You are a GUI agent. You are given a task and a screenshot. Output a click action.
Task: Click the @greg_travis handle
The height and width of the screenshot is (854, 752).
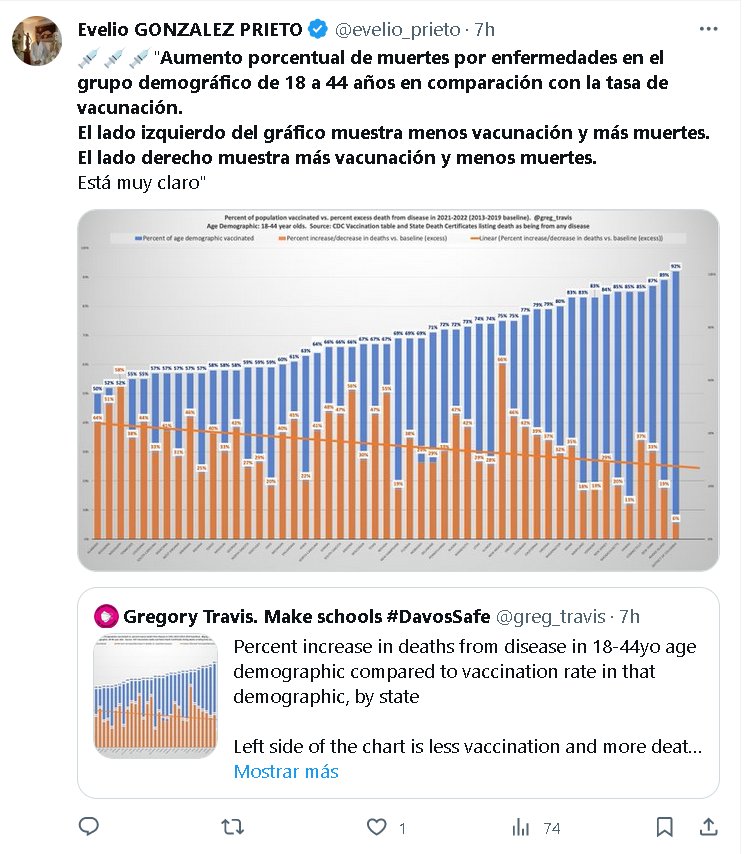click(553, 615)
